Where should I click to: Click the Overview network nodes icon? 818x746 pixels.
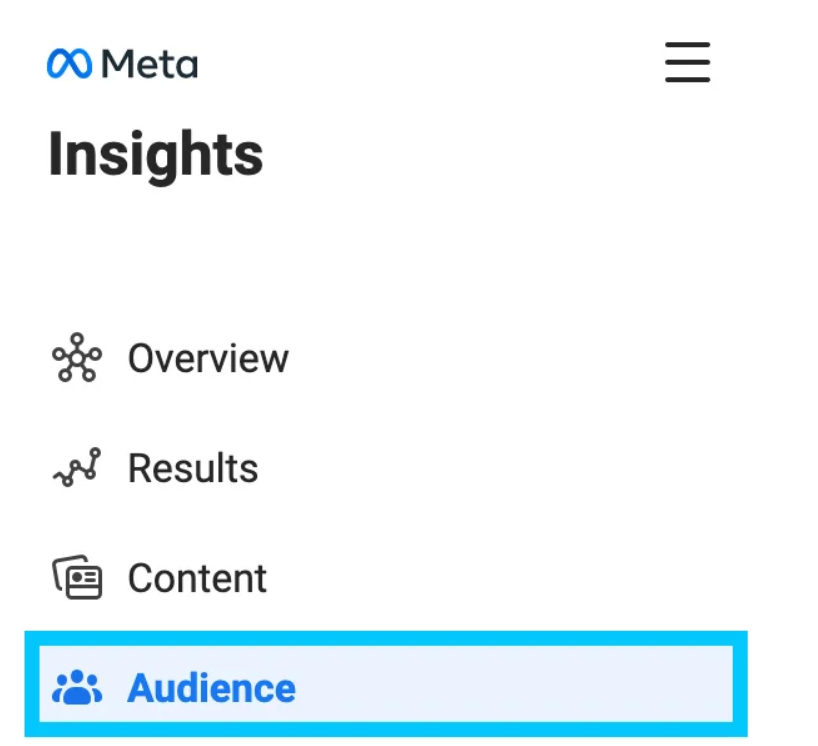click(76, 358)
